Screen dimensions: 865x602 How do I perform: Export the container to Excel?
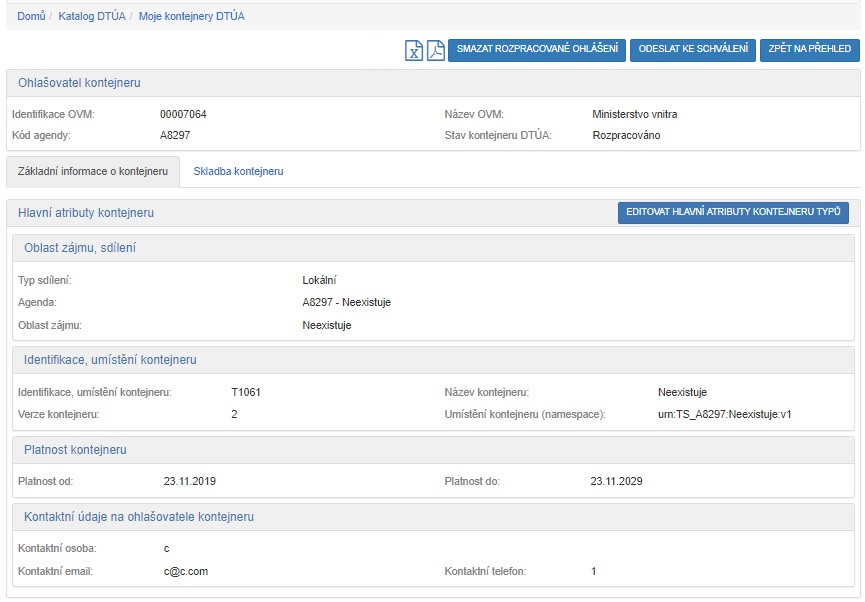[414, 51]
